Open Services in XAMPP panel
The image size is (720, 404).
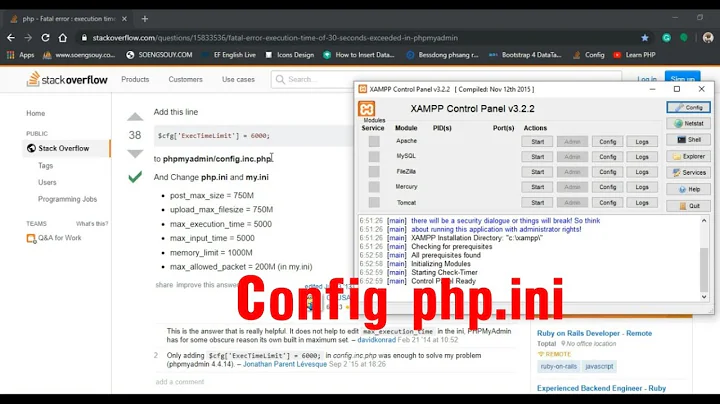[688, 173]
